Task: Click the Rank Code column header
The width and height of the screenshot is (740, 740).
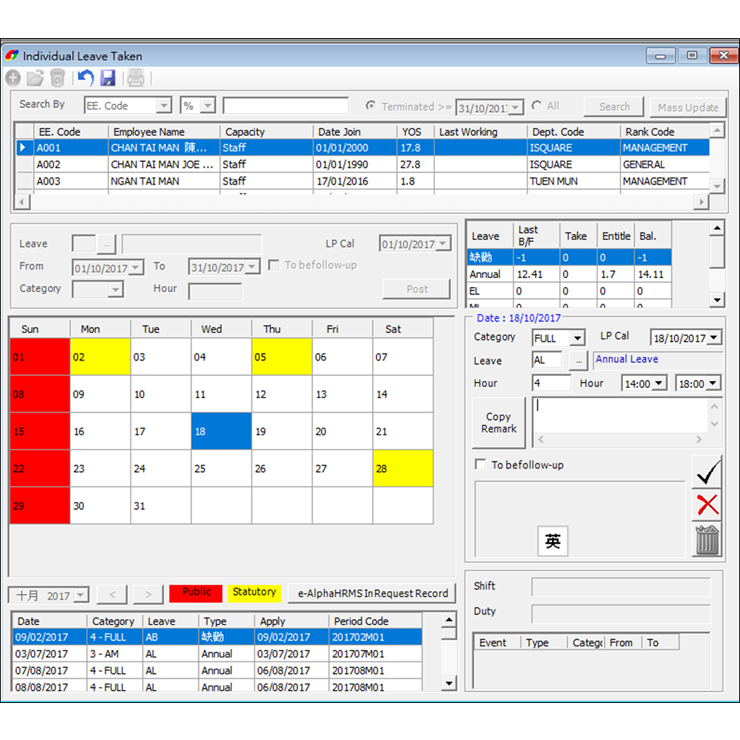Action: pos(664,132)
